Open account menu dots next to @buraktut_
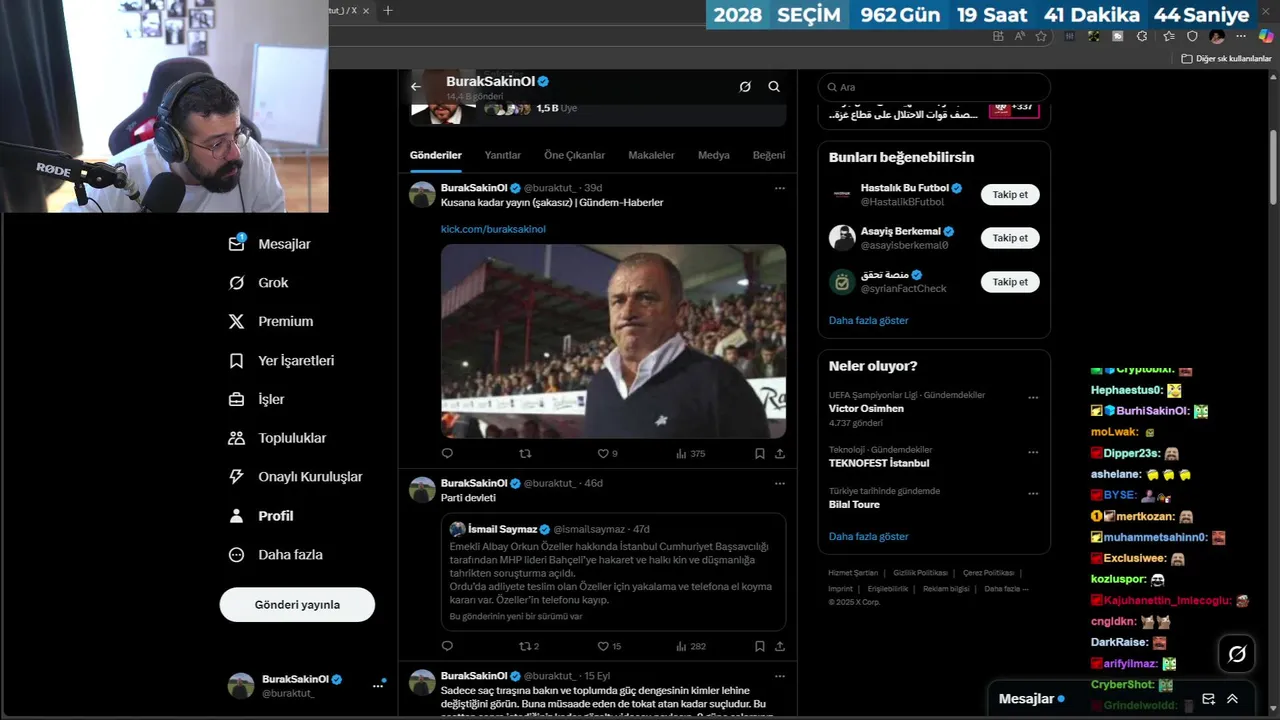Image resolution: width=1280 pixels, height=720 pixels. click(378, 685)
